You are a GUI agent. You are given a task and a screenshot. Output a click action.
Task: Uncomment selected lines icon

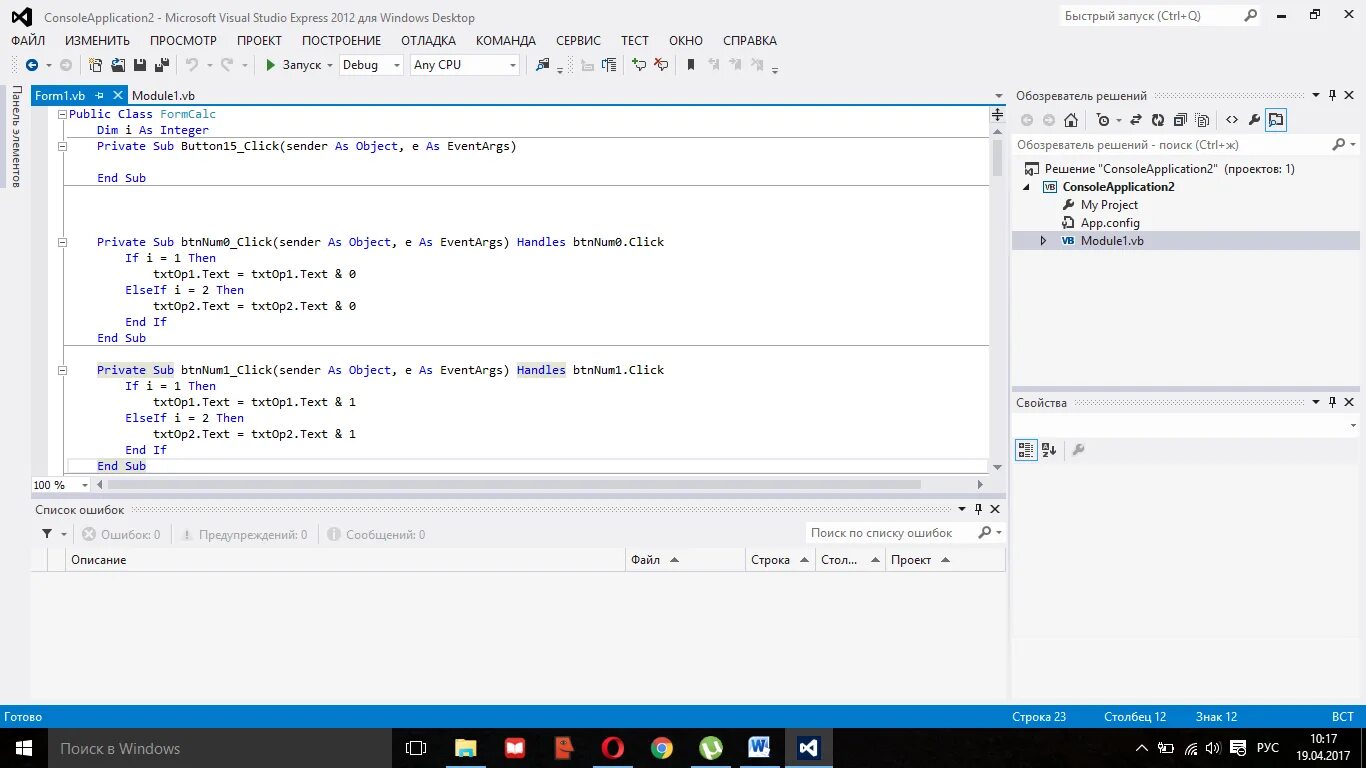(661, 65)
